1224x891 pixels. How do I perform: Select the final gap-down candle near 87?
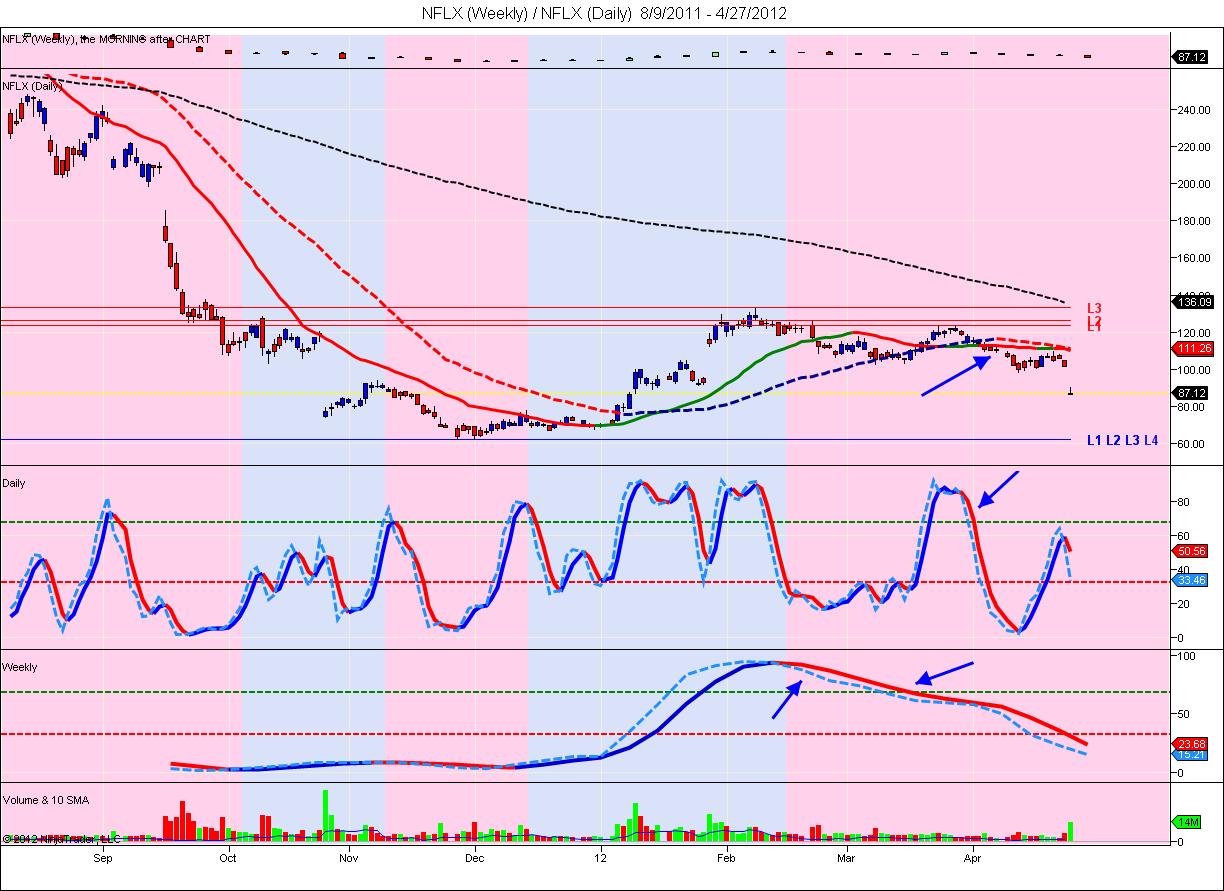tap(1071, 391)
